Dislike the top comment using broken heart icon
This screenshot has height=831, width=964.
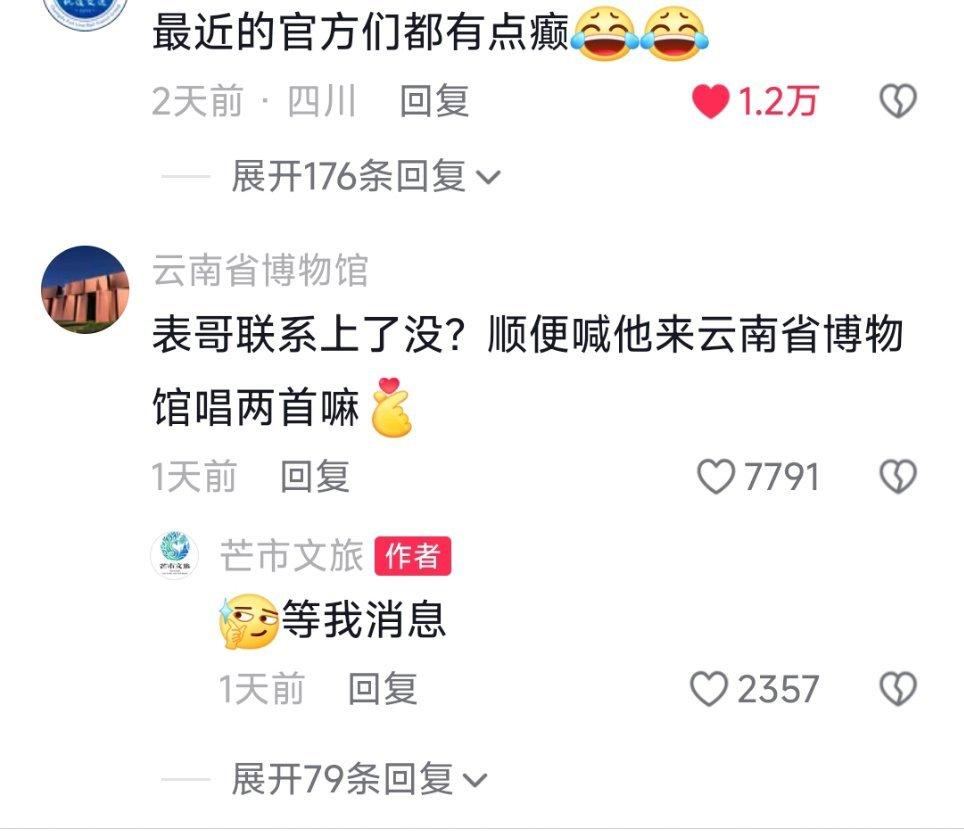pyautogui.click(x=898, y=101)
